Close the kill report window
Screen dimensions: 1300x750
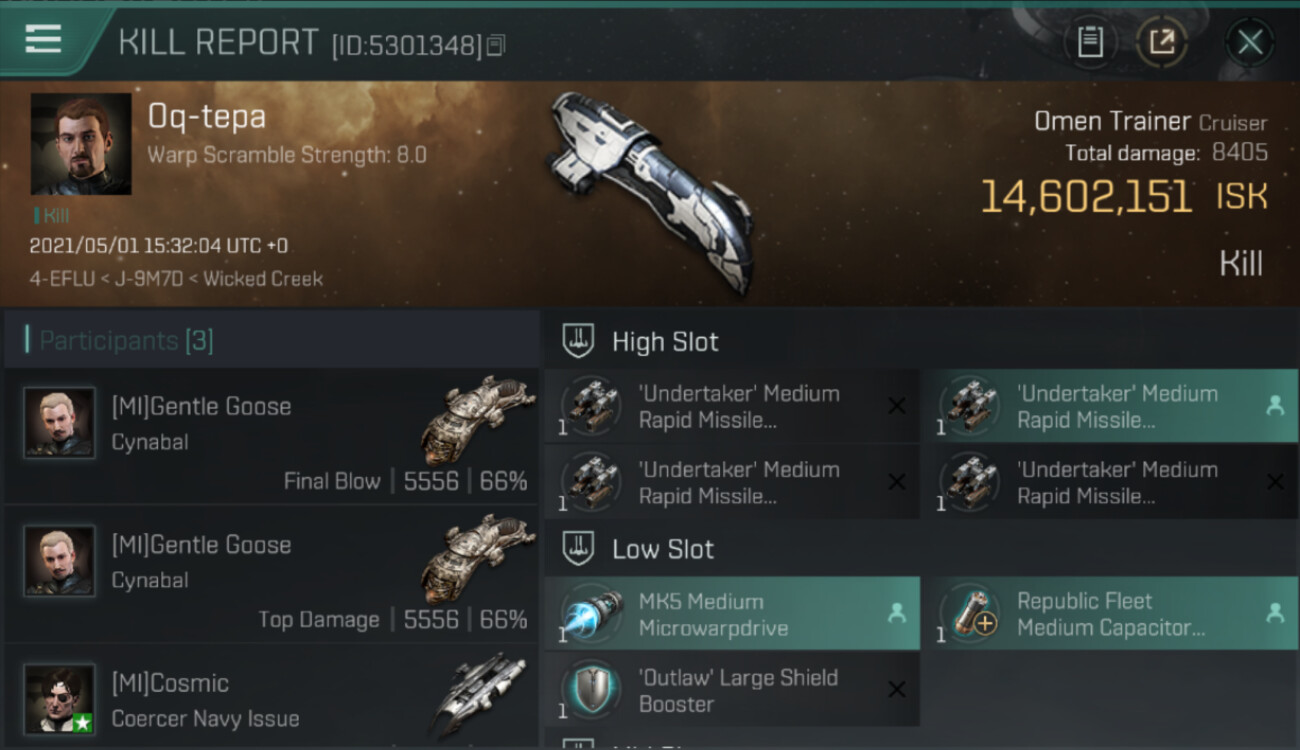[x=1250, y=42]
